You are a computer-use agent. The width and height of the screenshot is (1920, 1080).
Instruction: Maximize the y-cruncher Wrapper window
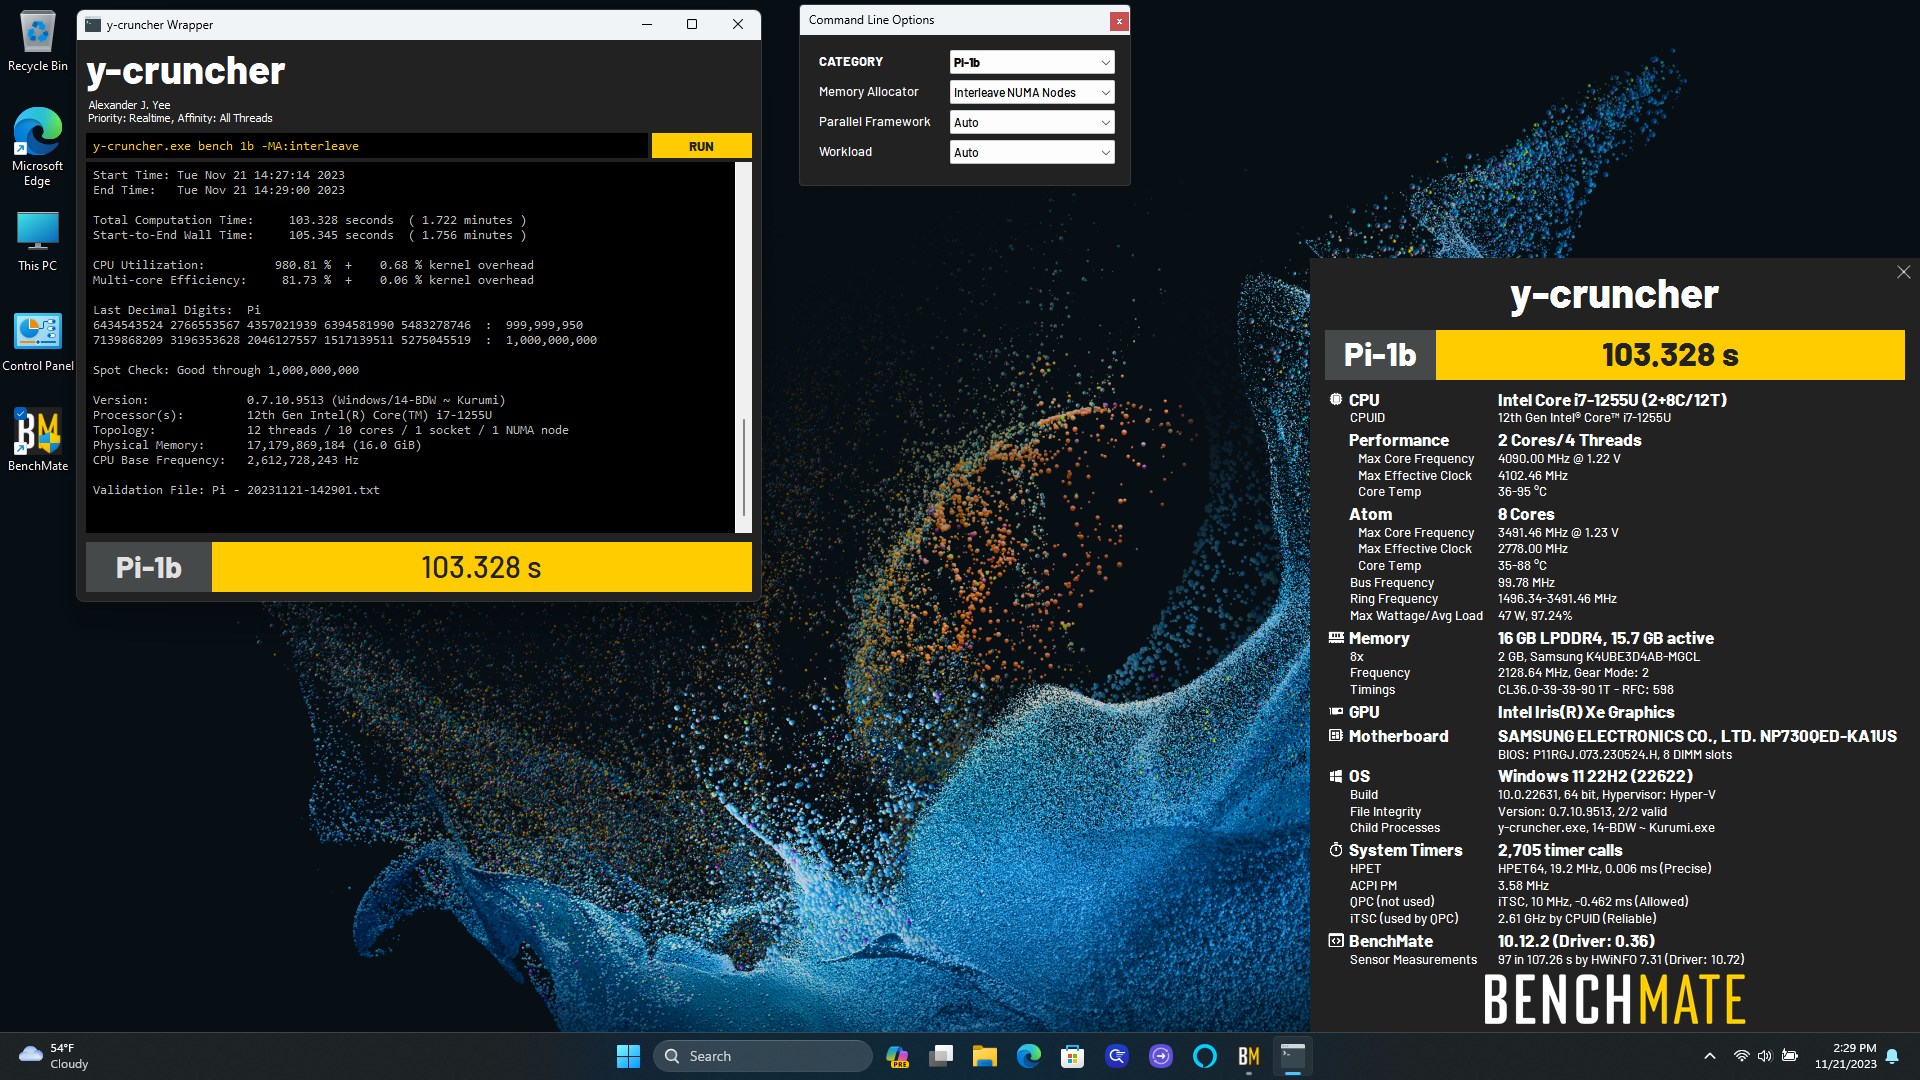click(692, 25)
